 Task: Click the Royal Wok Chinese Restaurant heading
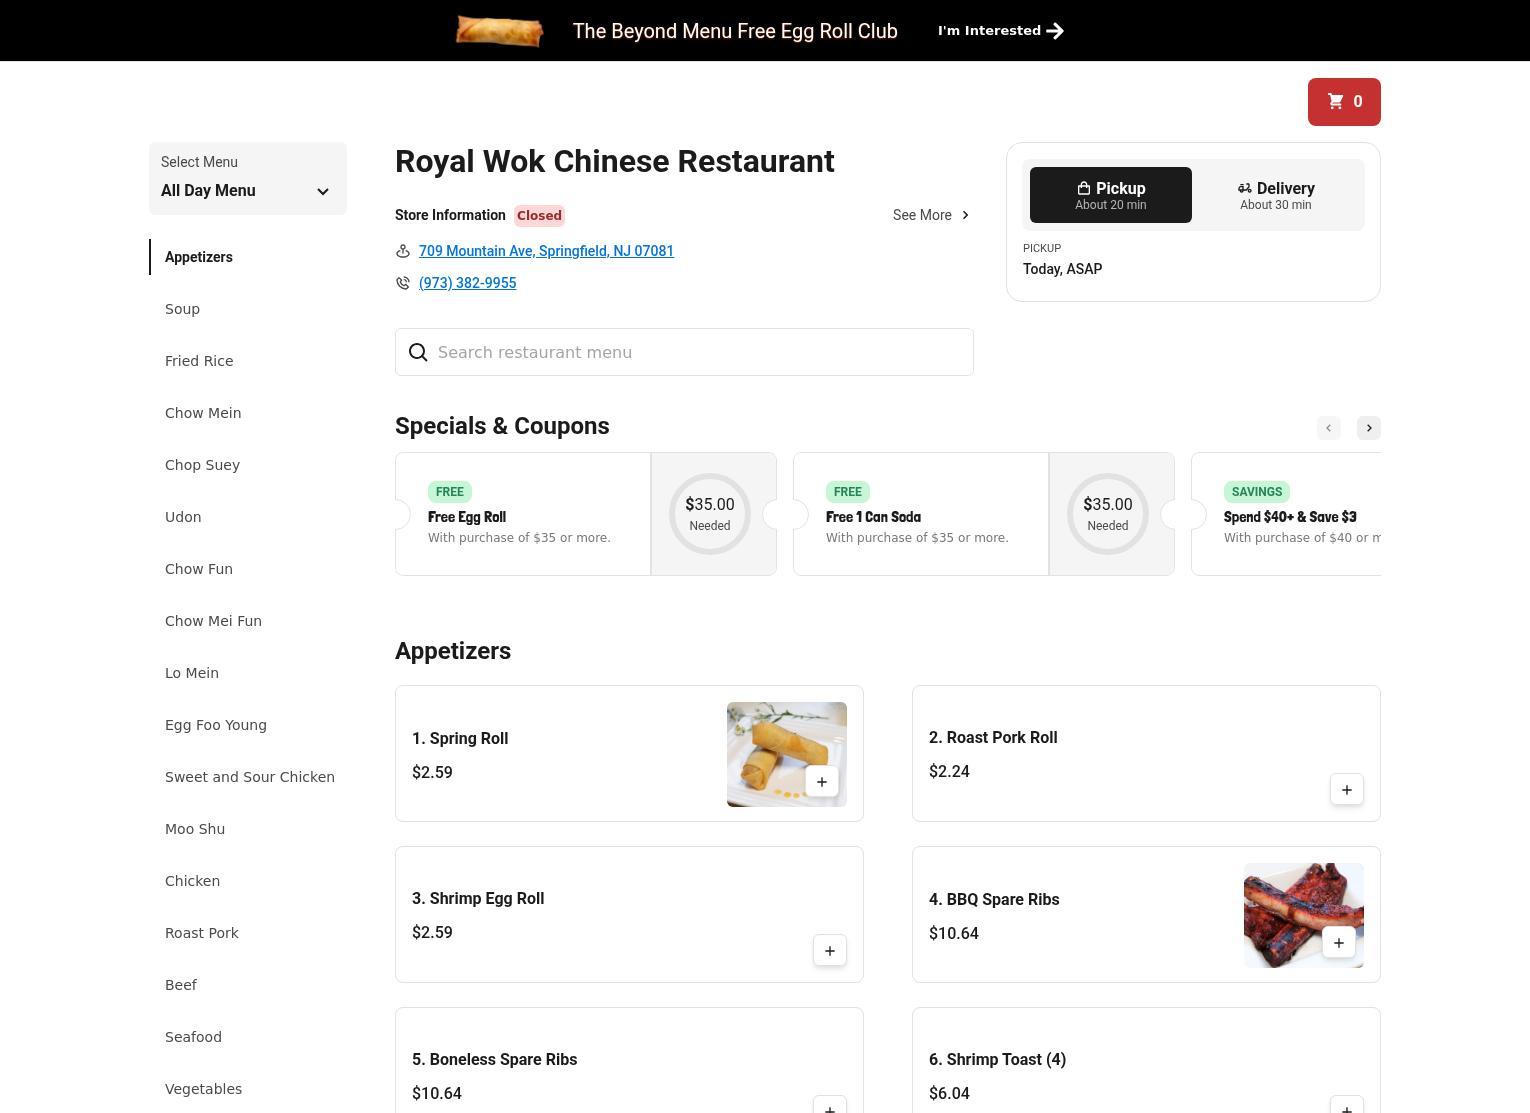(615, 162)
